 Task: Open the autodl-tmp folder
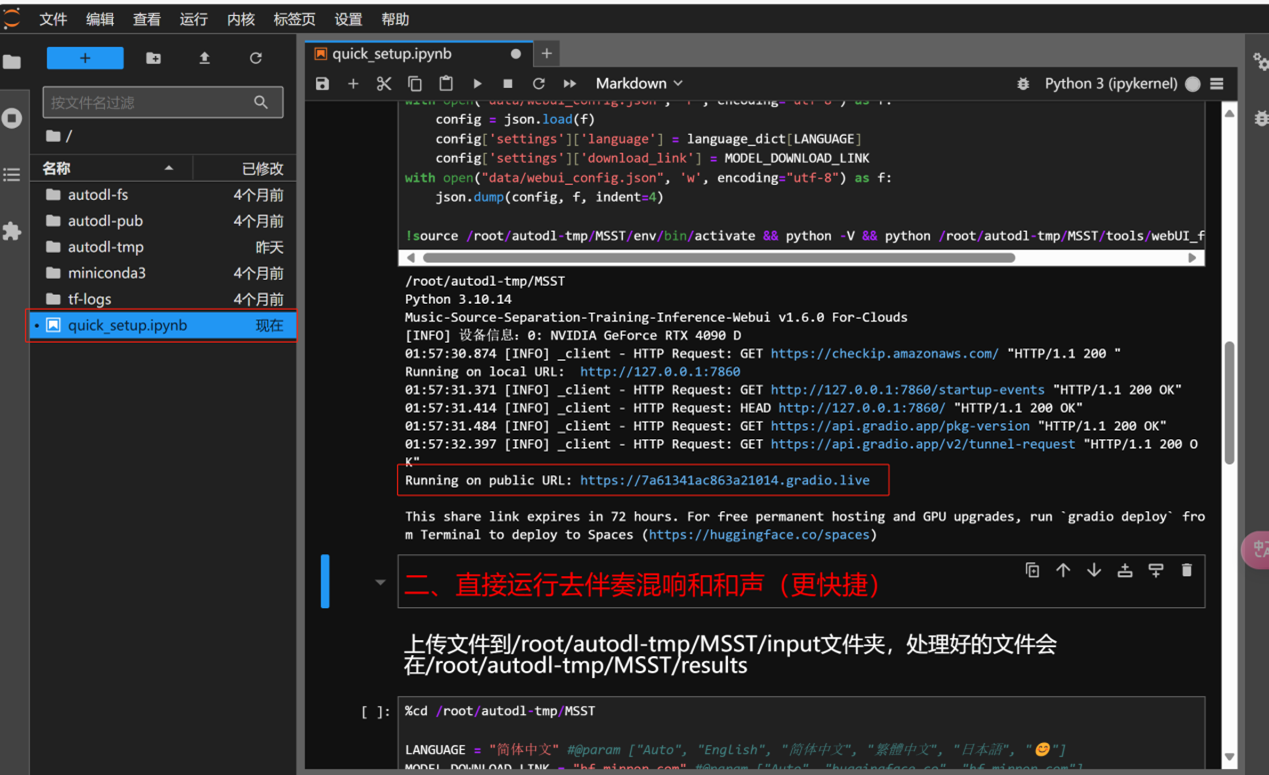point(105,247)
